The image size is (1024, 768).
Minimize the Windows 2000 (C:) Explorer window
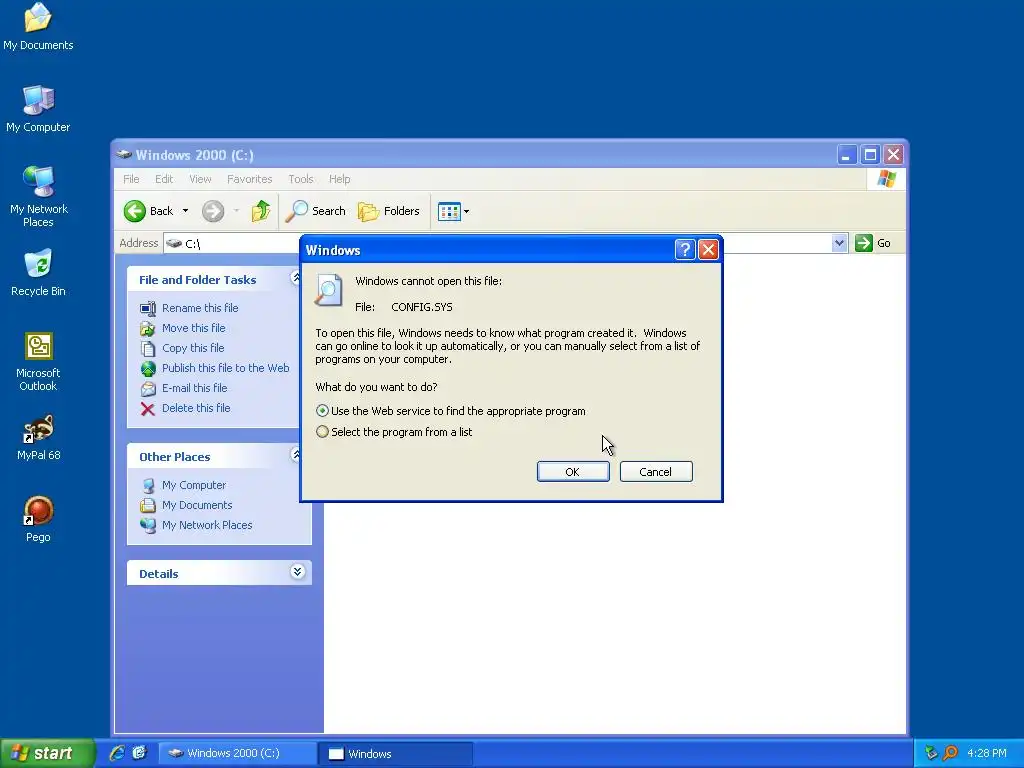click(846, 155)
